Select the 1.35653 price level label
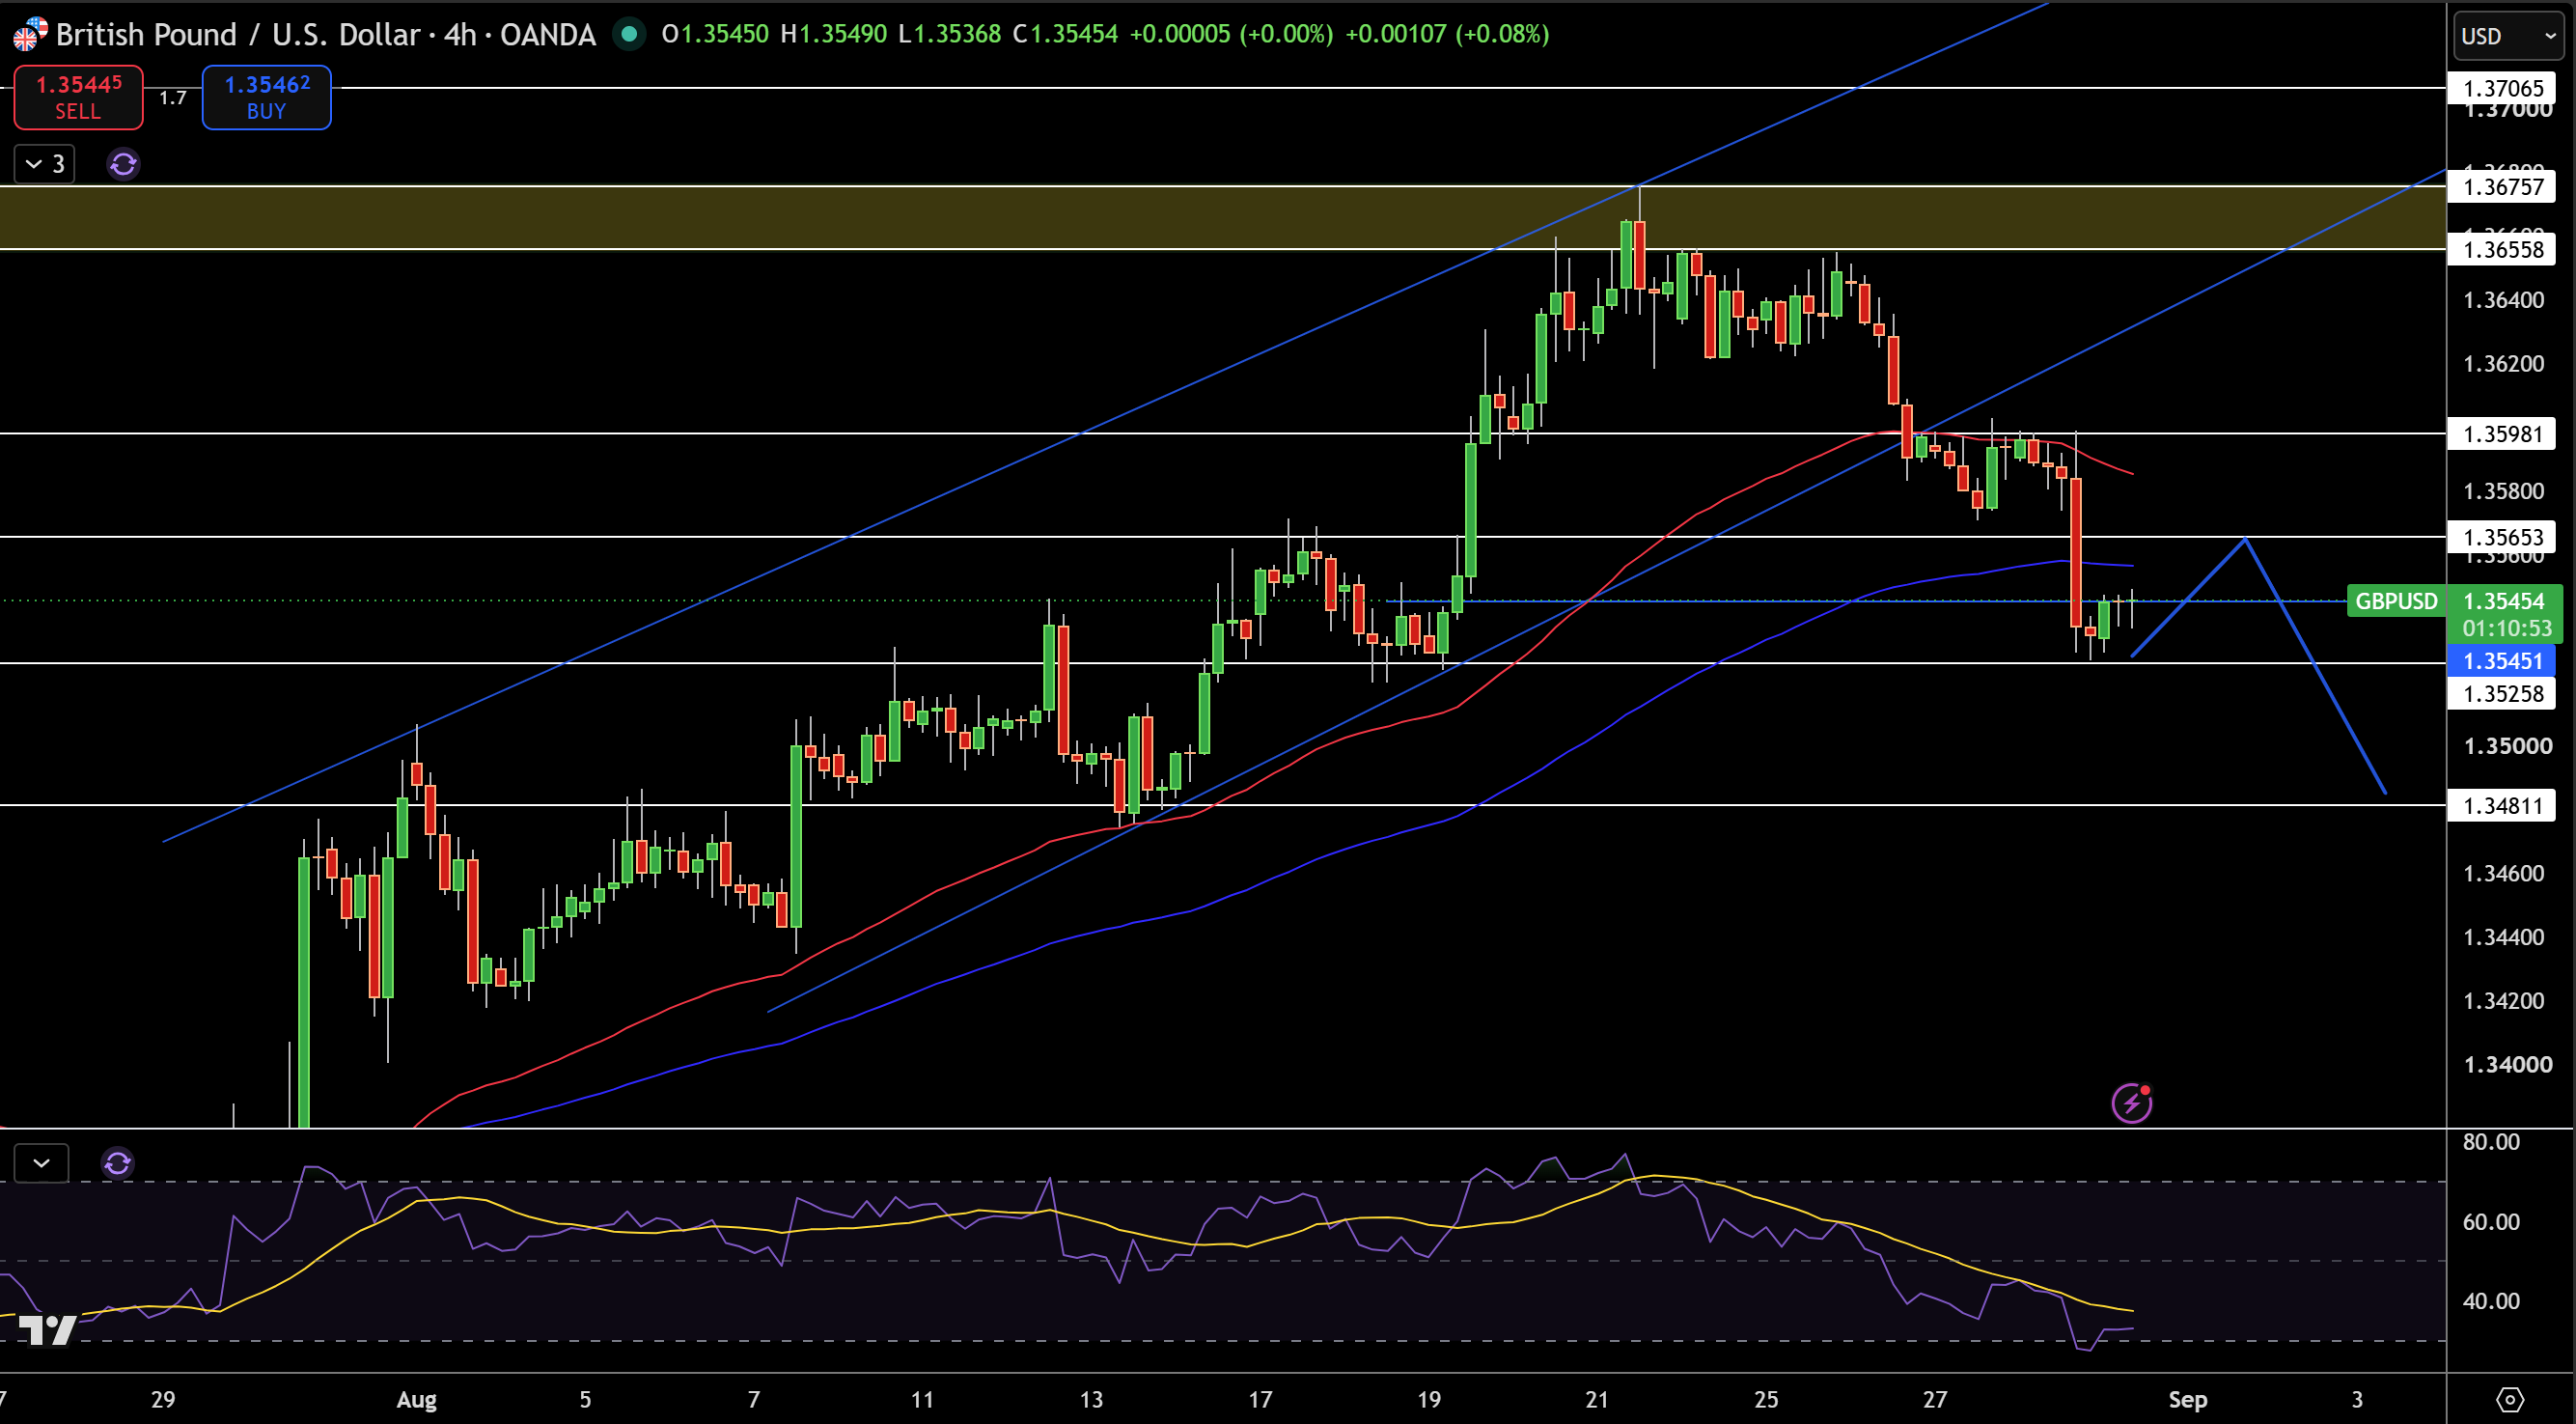The height and width of the screenshot is (1424, 2576). (2501, 537)
